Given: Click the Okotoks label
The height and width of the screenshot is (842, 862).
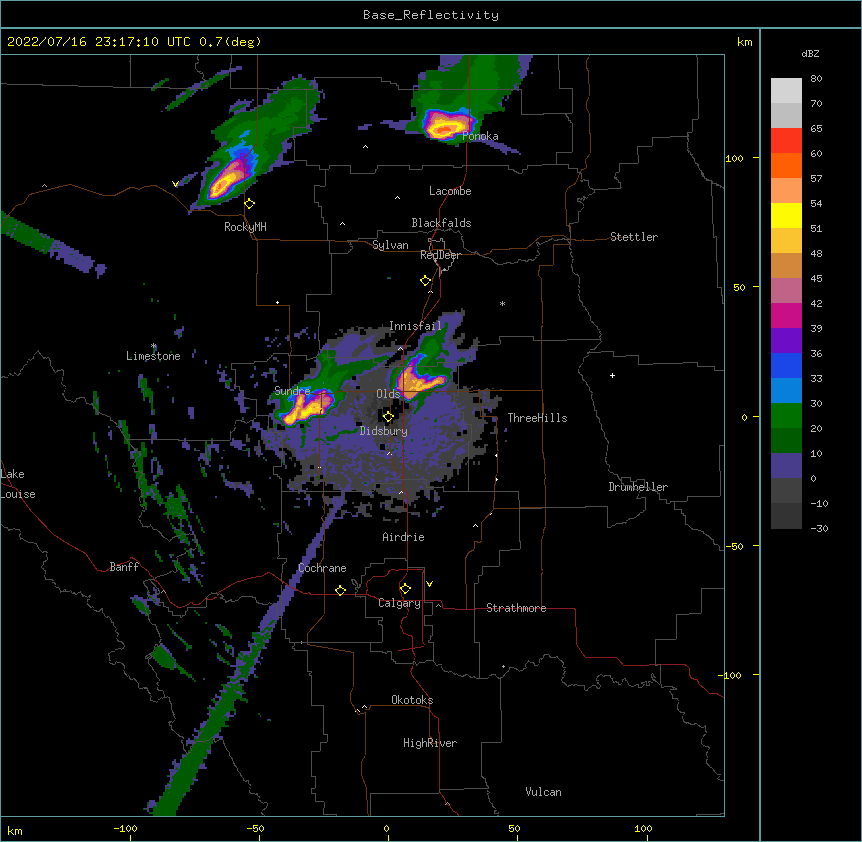Looking at the screenshot, I should [x=412, y=700].
